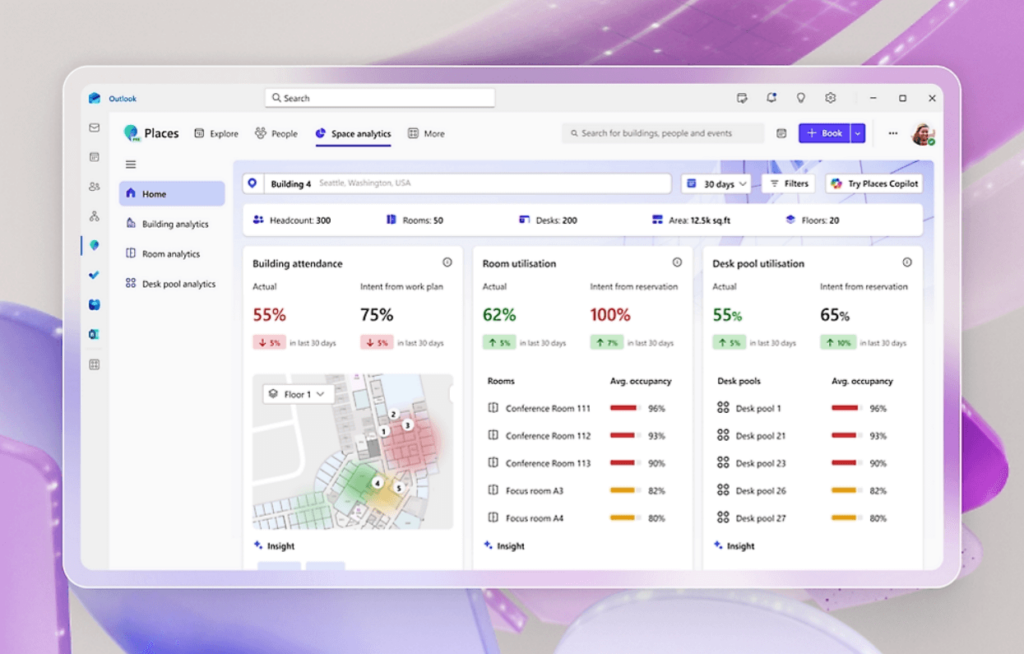Click Desks: 200 stat

(x=548, y=220)
